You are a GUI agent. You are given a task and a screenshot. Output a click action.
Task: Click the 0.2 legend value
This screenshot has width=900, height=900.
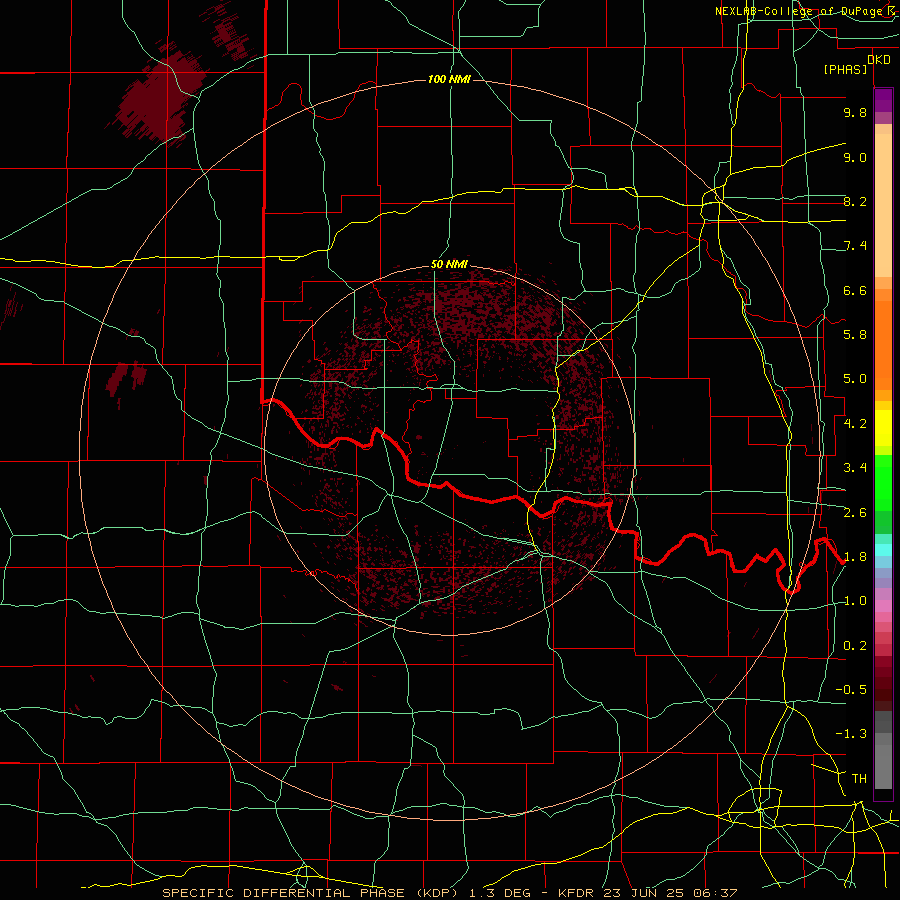pos(855,646)
